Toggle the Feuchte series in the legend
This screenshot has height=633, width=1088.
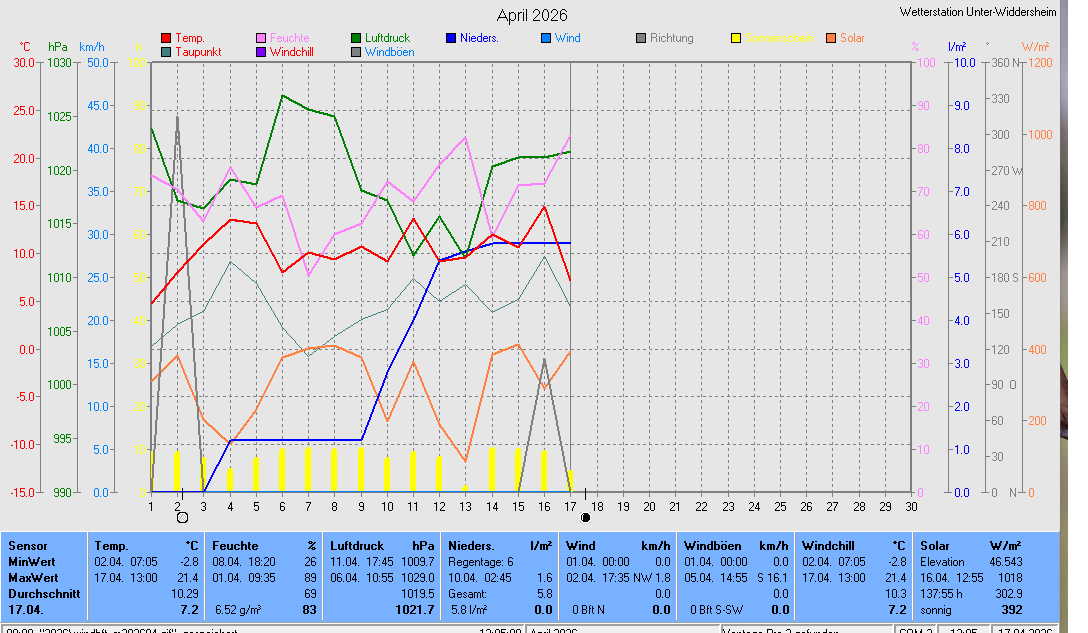(289, 38)
